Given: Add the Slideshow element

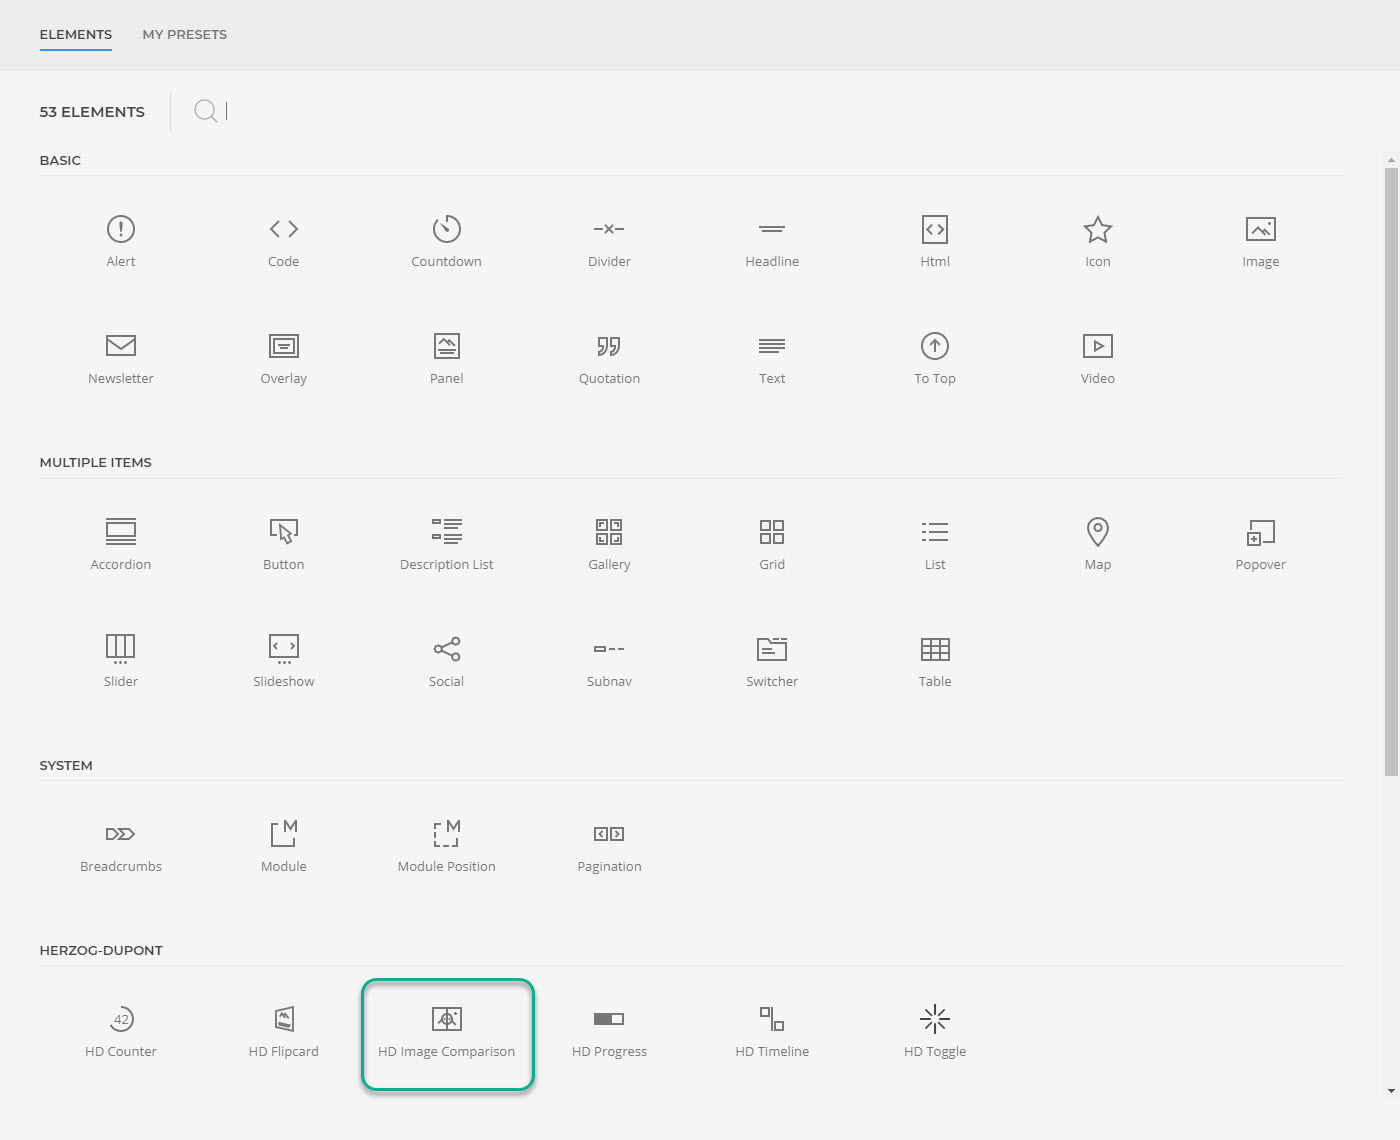Looking at the screenshot, I should (283, 660).
